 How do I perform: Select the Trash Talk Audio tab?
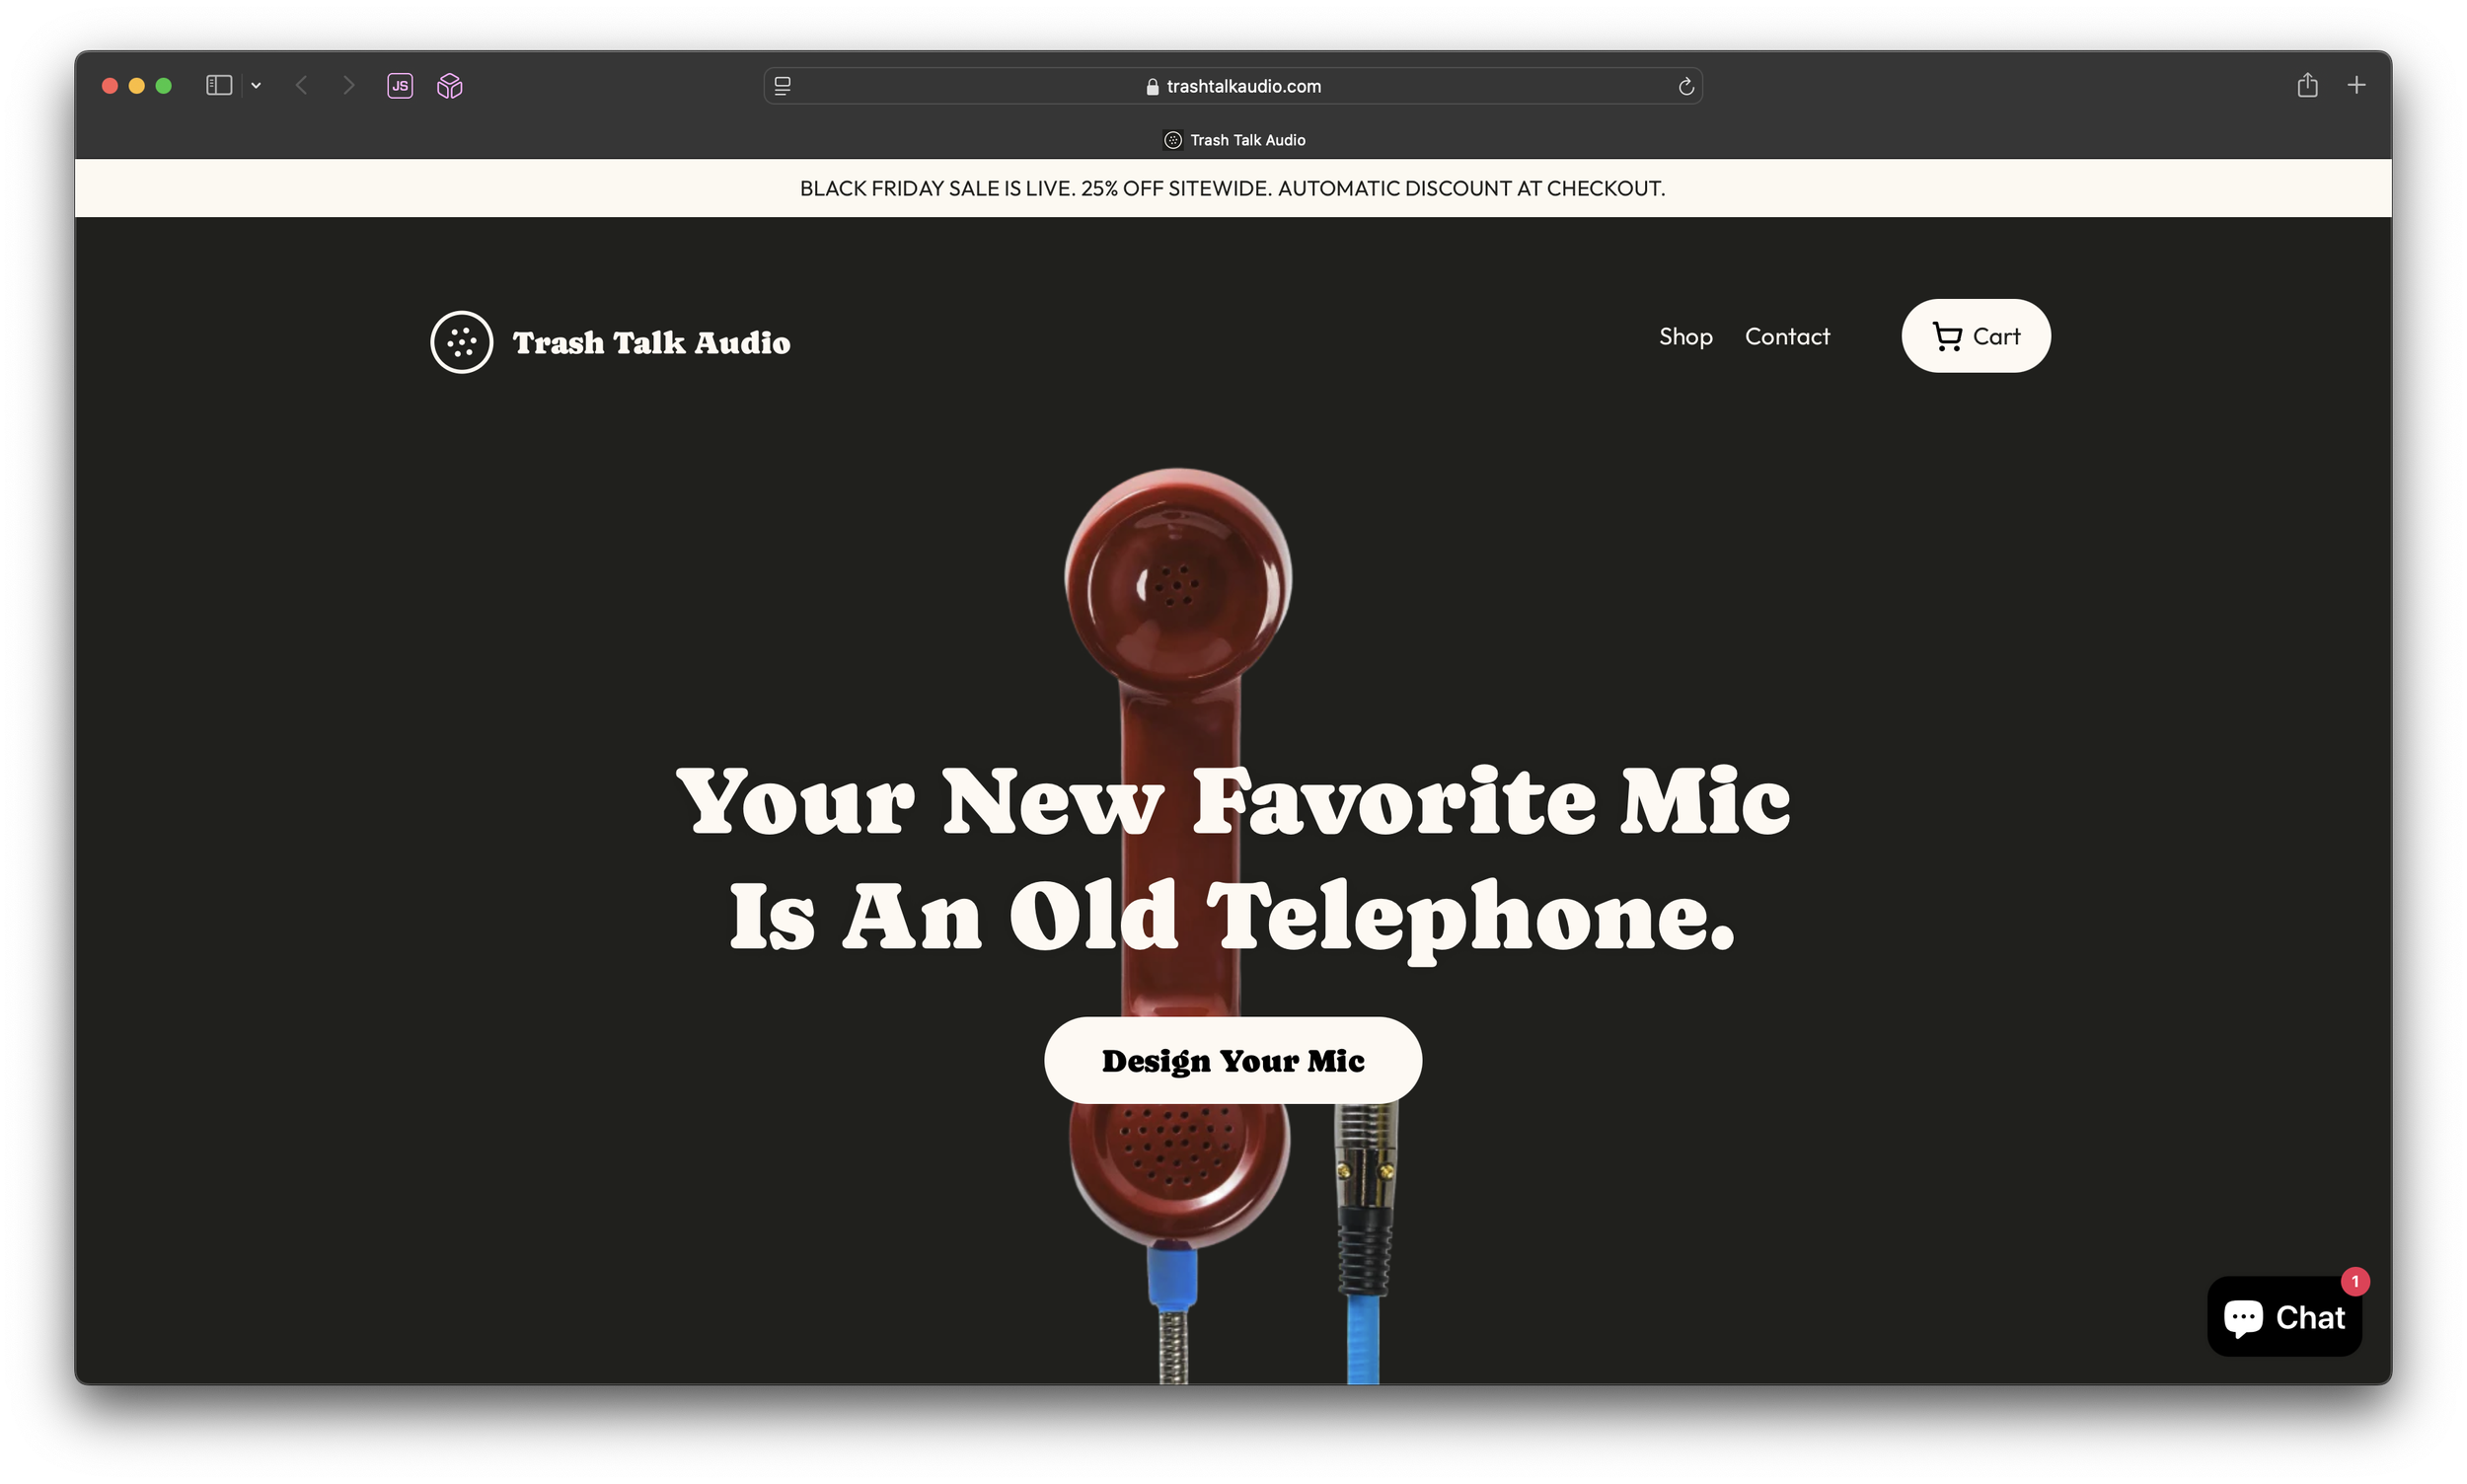[1234, 140]
